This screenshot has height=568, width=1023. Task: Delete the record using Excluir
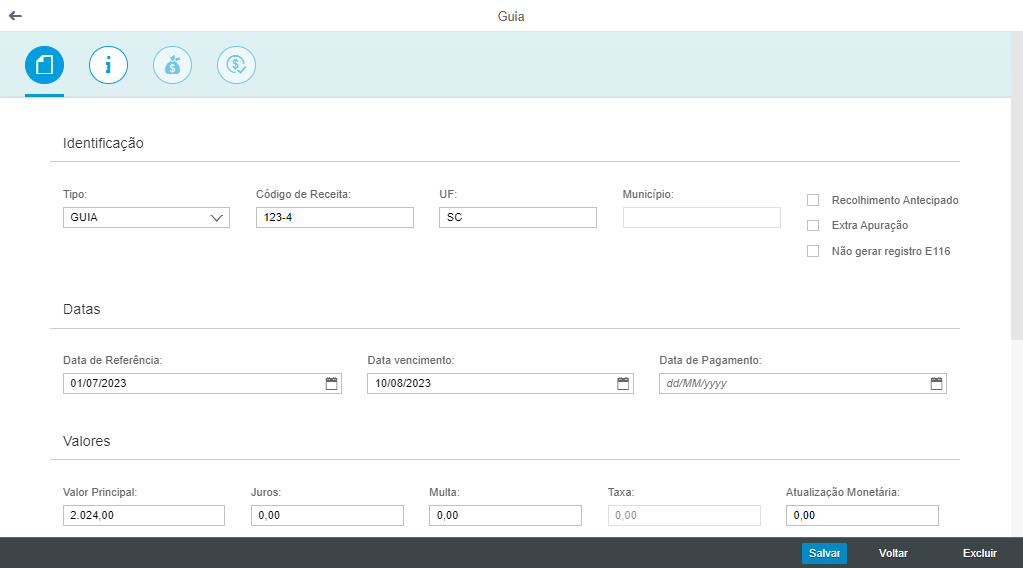click(x=979, y=553)
